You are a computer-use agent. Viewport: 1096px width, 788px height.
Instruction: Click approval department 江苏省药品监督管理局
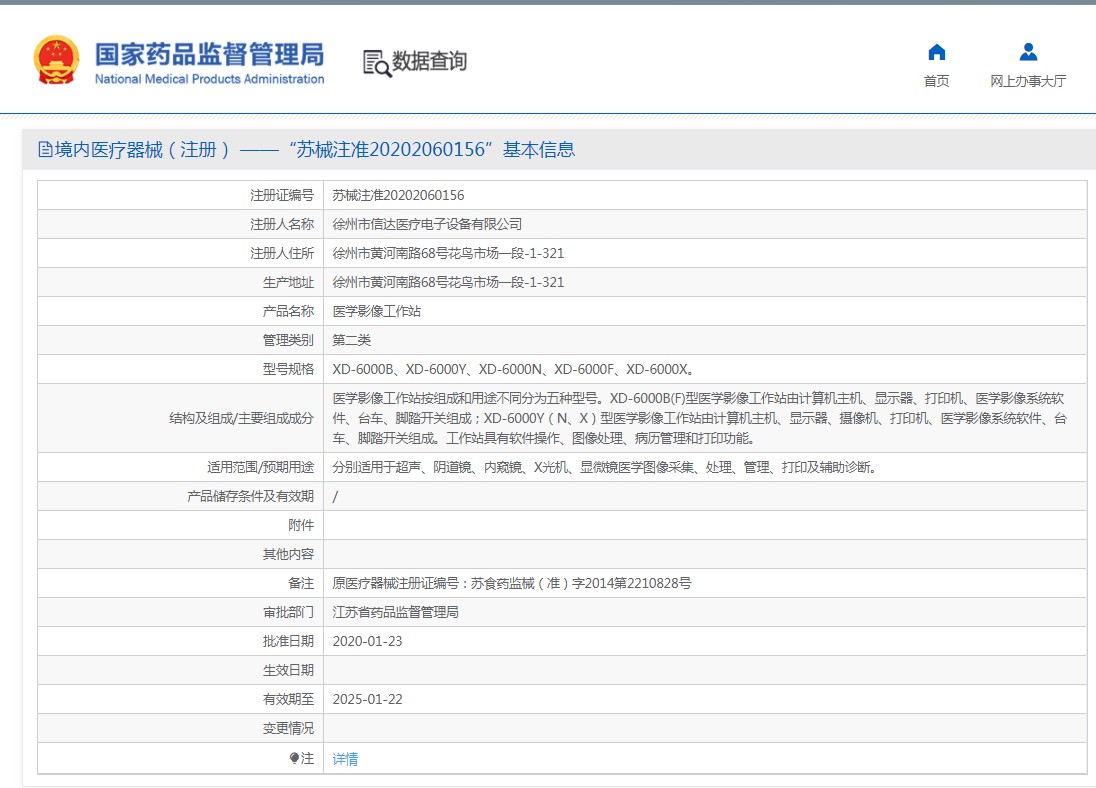[395, 612]
